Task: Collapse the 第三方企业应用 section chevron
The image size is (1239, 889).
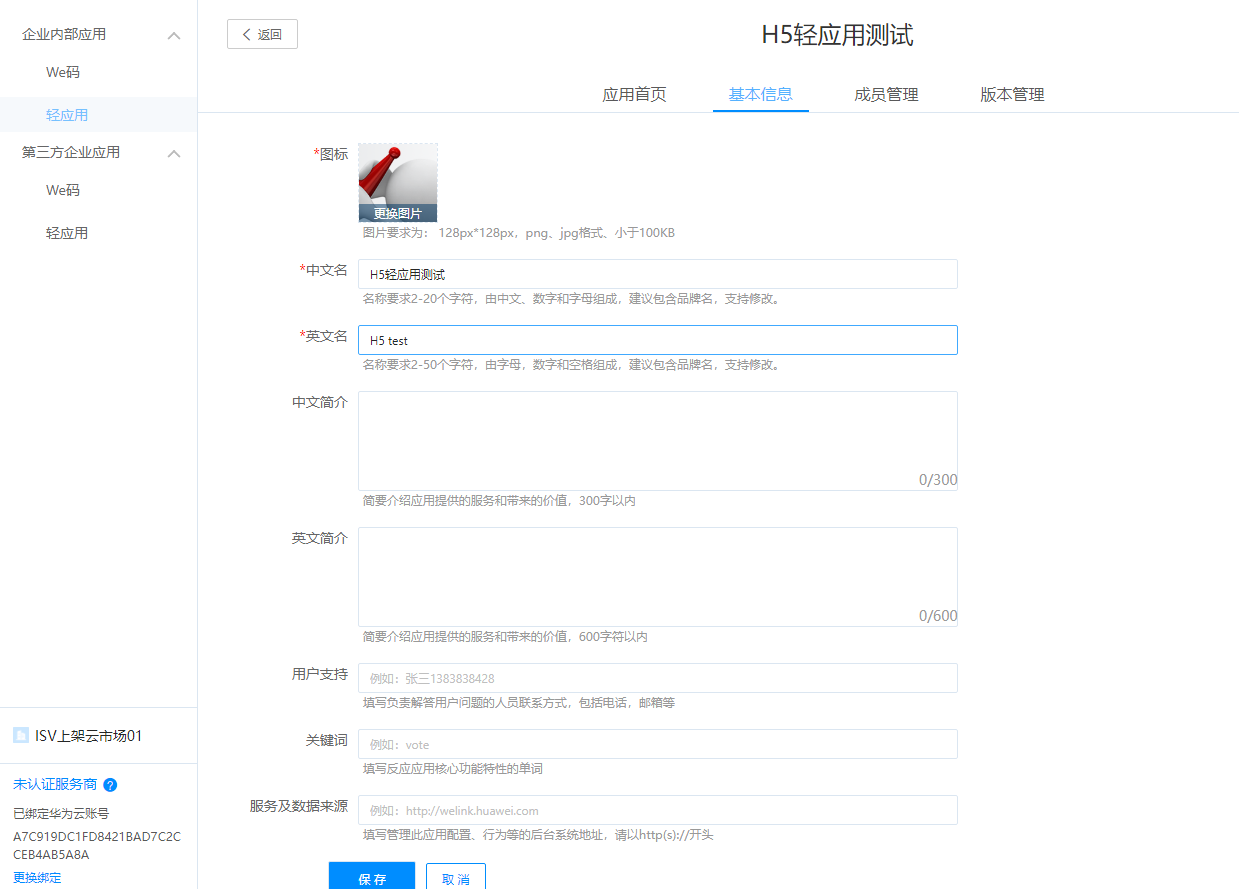Action: point(174,152)
